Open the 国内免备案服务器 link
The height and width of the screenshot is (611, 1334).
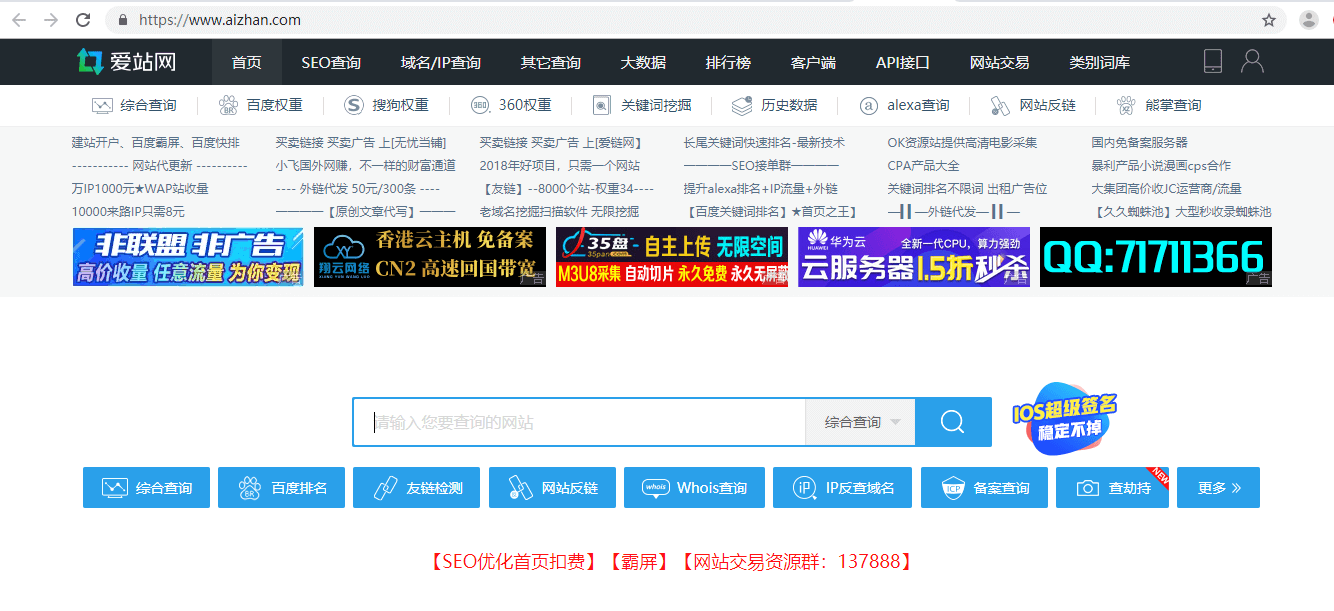[x=1140, y=143]
